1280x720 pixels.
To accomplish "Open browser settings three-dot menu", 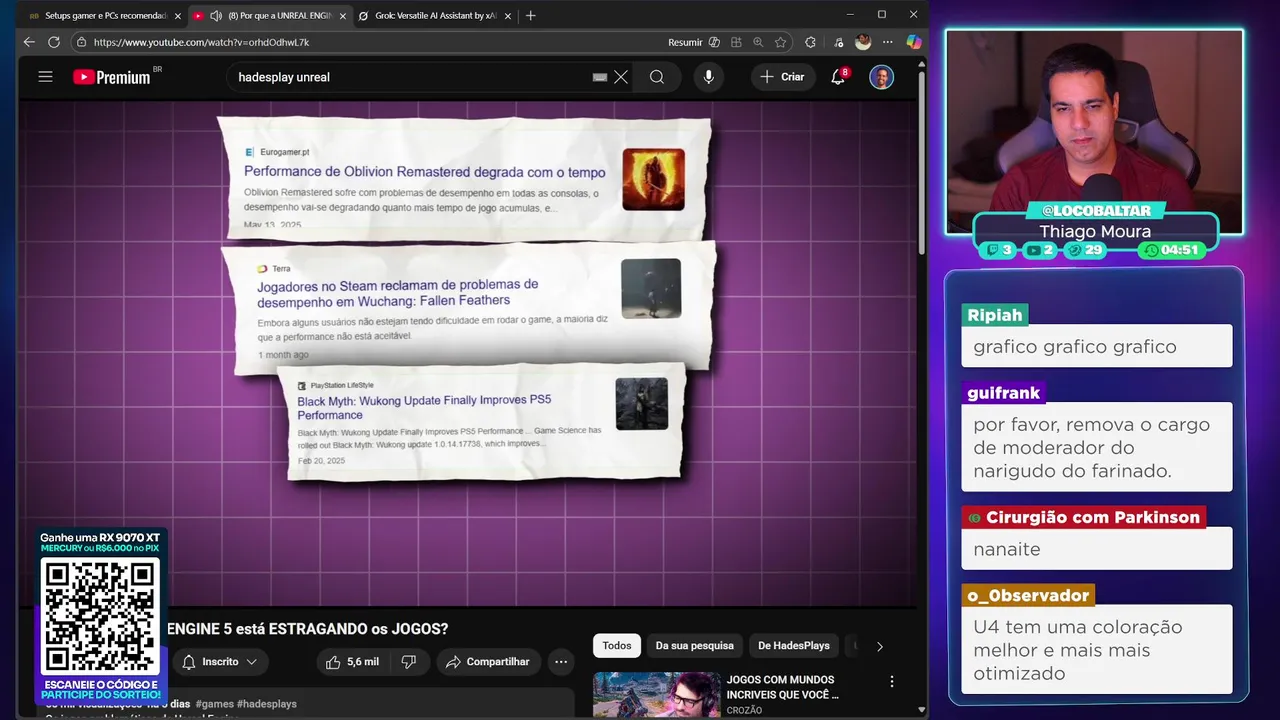I will pos(888,42).
